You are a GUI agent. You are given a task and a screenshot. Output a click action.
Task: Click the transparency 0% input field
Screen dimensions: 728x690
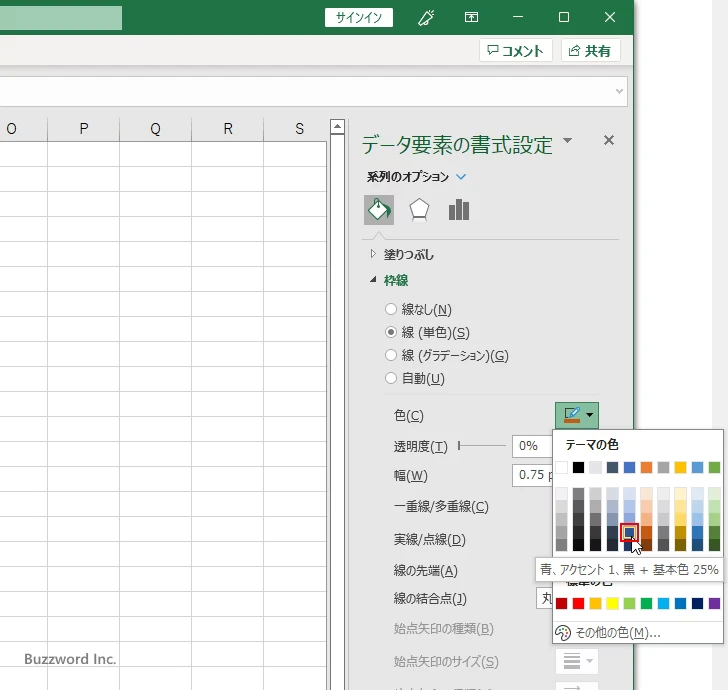[532, 446]
